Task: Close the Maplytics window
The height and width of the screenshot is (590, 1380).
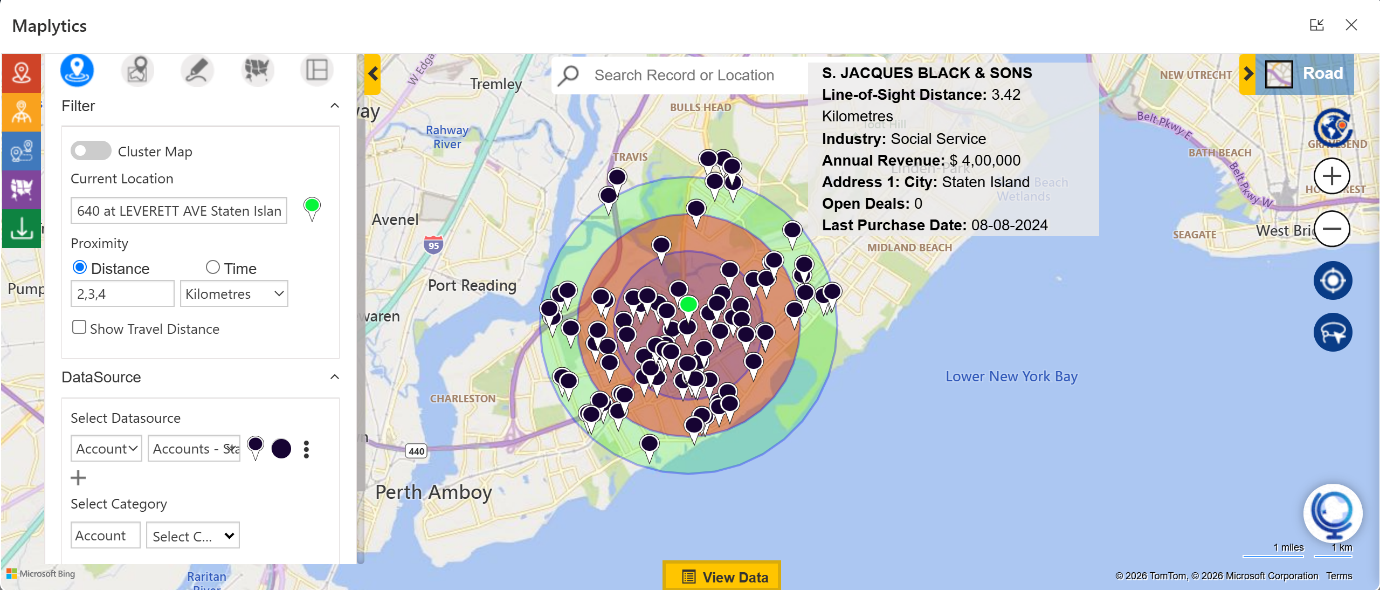Action: pos(1351,25)
